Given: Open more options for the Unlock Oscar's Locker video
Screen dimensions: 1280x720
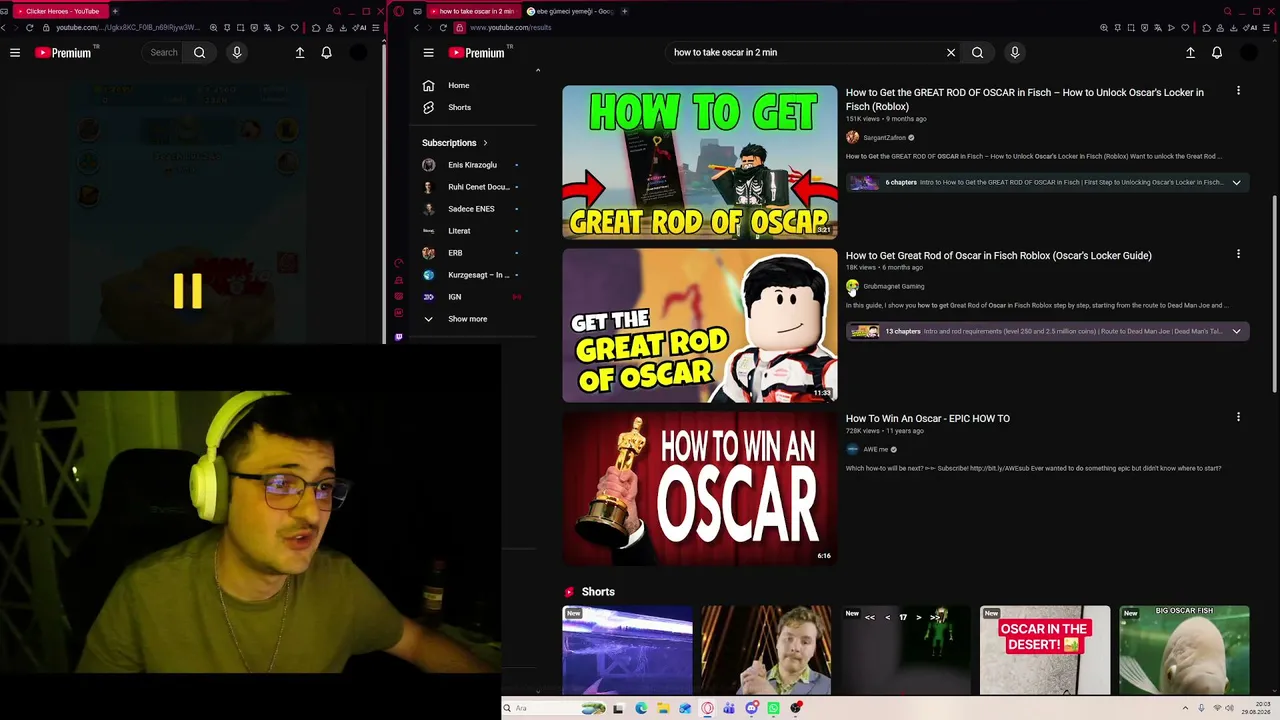Looking at the screenshot, I should 1238,91.
